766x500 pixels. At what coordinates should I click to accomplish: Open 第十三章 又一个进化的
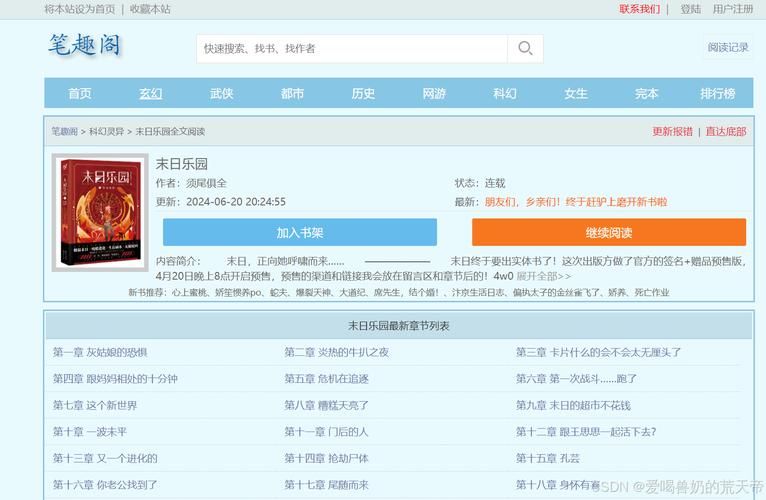click(x=105, y=458)
